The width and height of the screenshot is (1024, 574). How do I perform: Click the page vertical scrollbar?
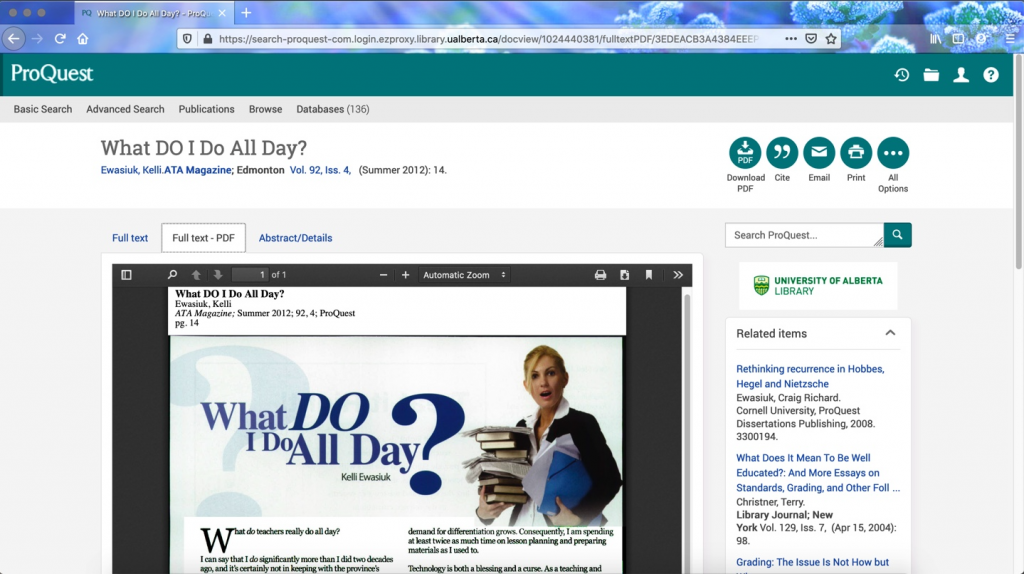(x=1019, y=160)
